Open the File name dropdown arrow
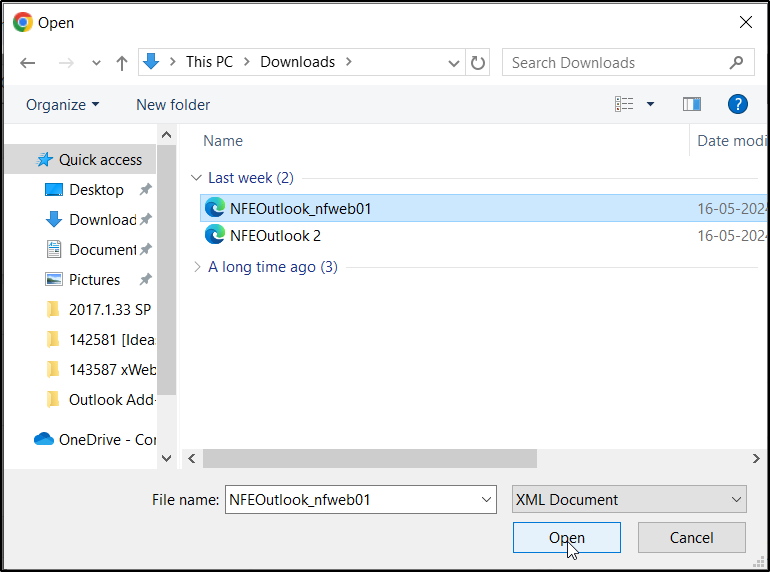 coord(487,499)
